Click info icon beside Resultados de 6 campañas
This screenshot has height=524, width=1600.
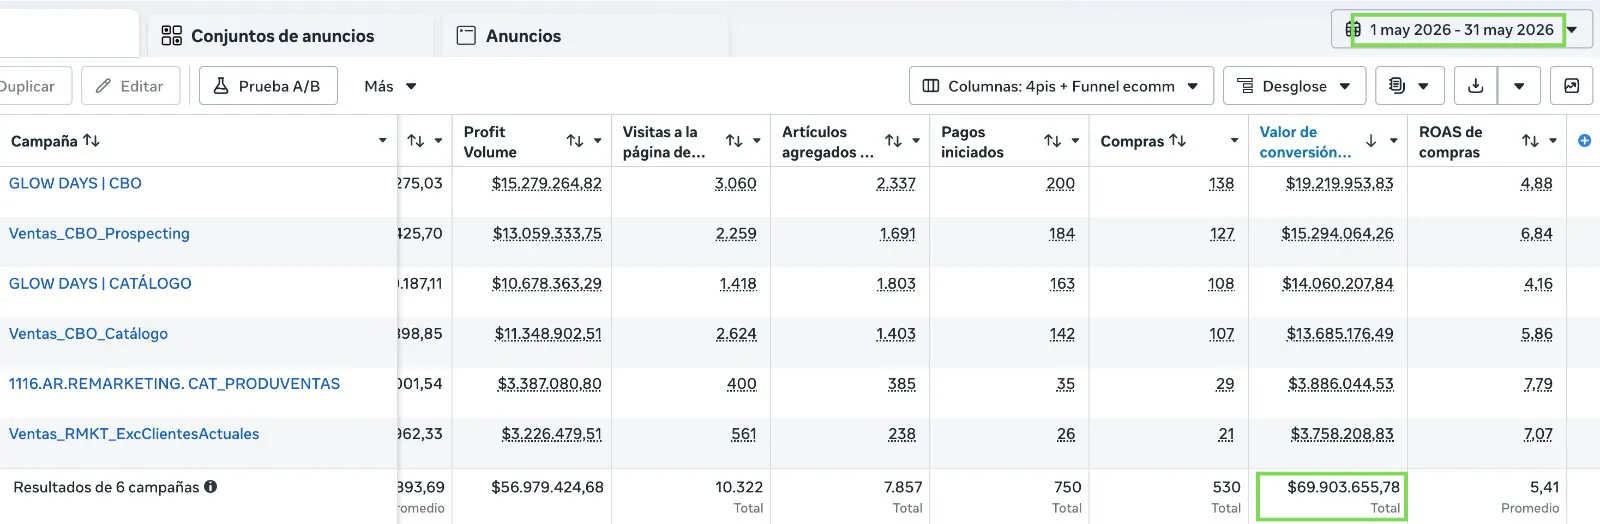pos(211,487)
